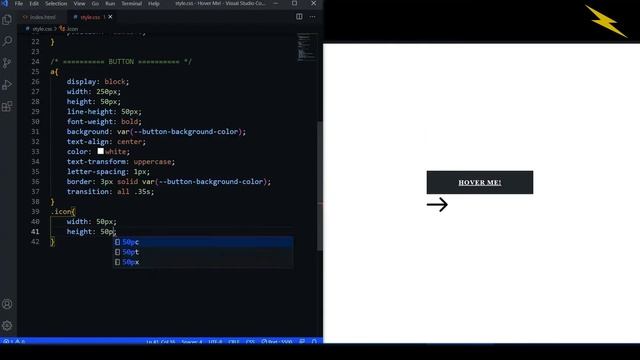Click the feedback icon in status bar
The height and width of the screenshot is (360, 640).
click(x=302, y=342)
